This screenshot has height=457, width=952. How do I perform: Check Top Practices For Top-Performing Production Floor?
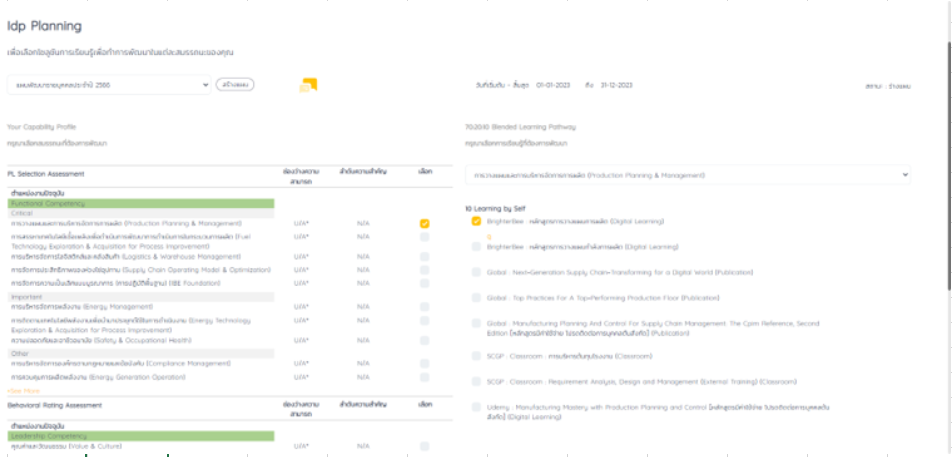click(x=477, y=298)
